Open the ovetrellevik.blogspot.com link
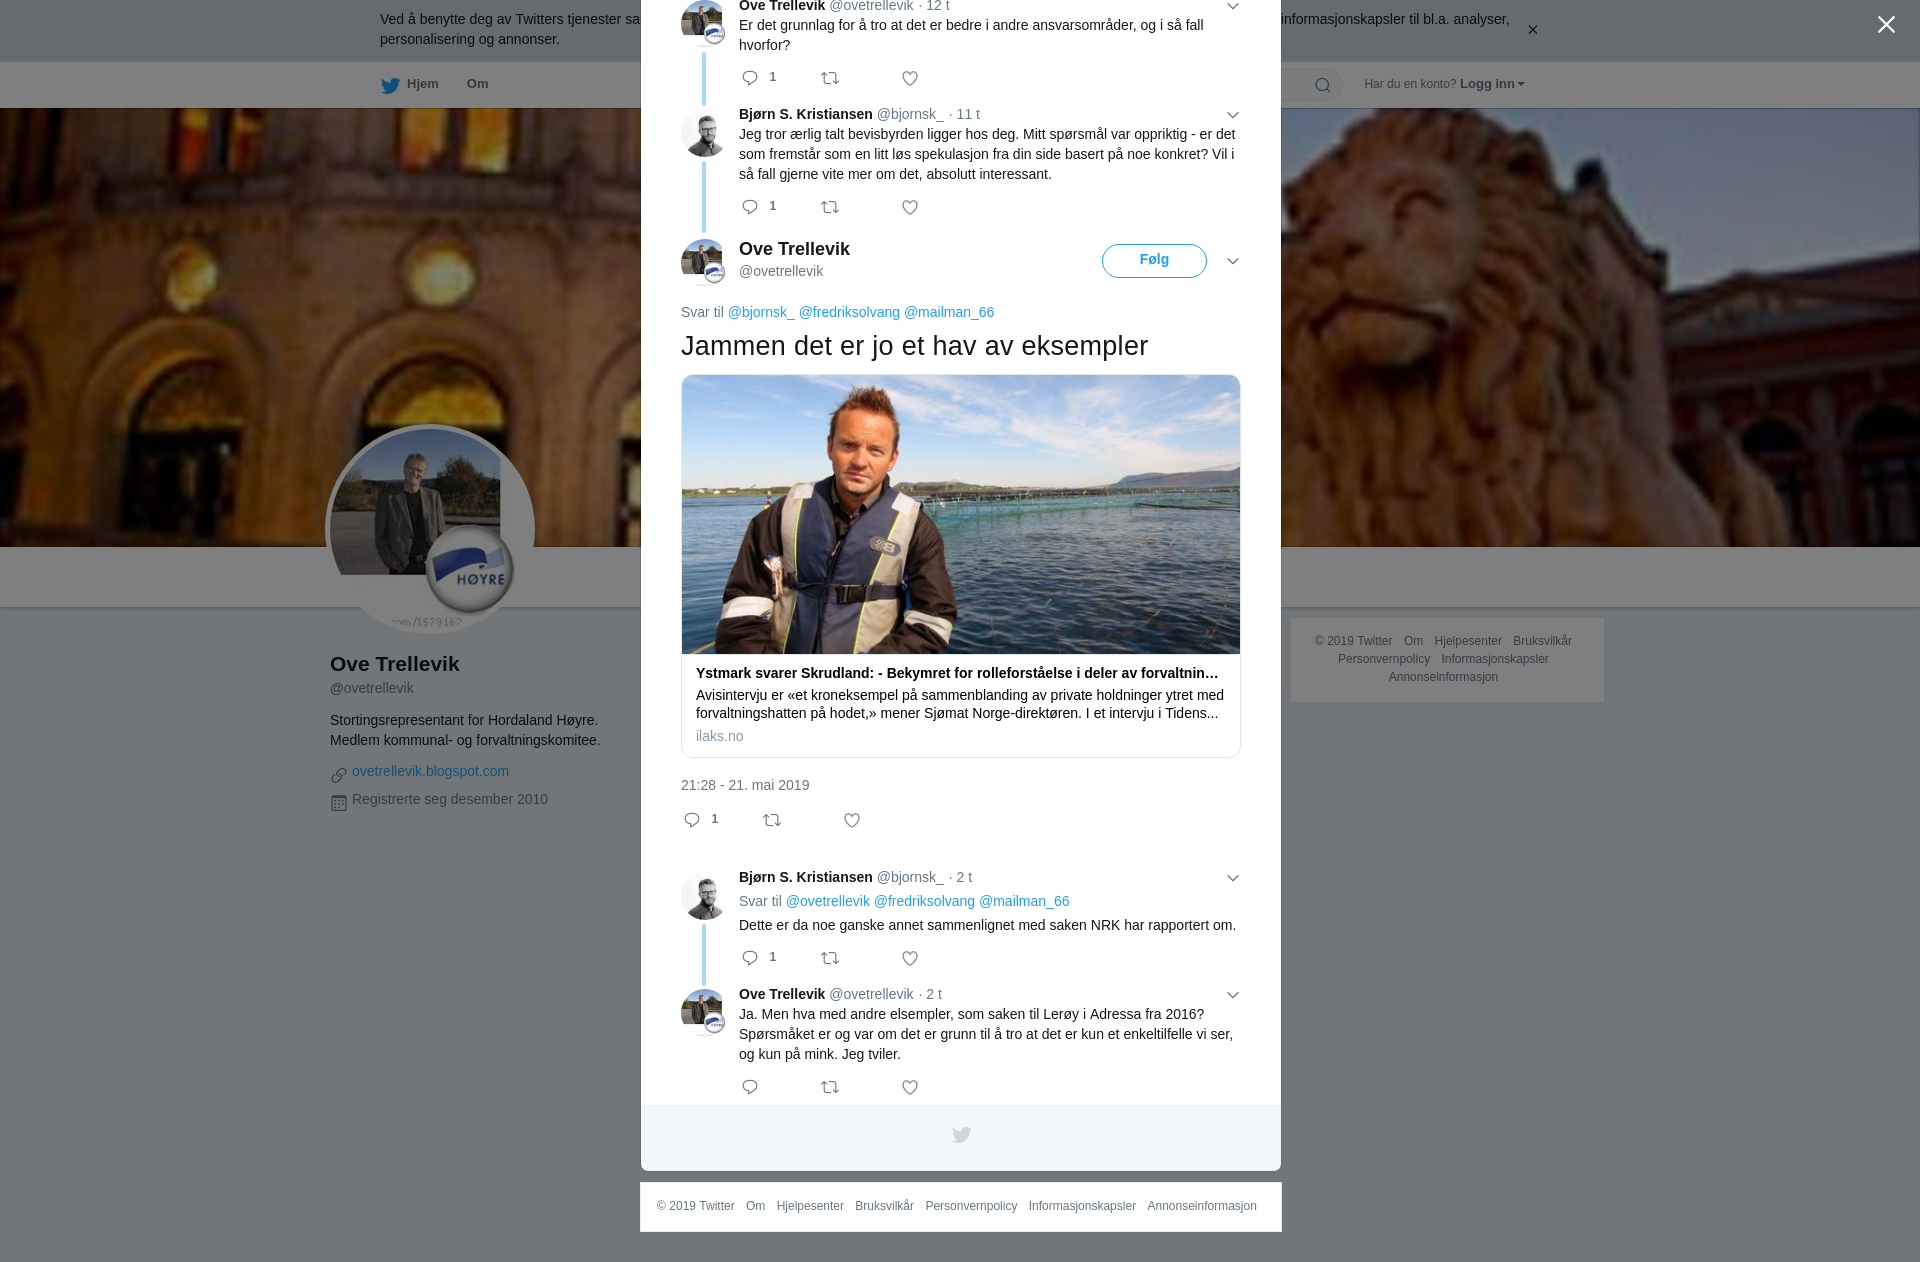 (430, 771)
